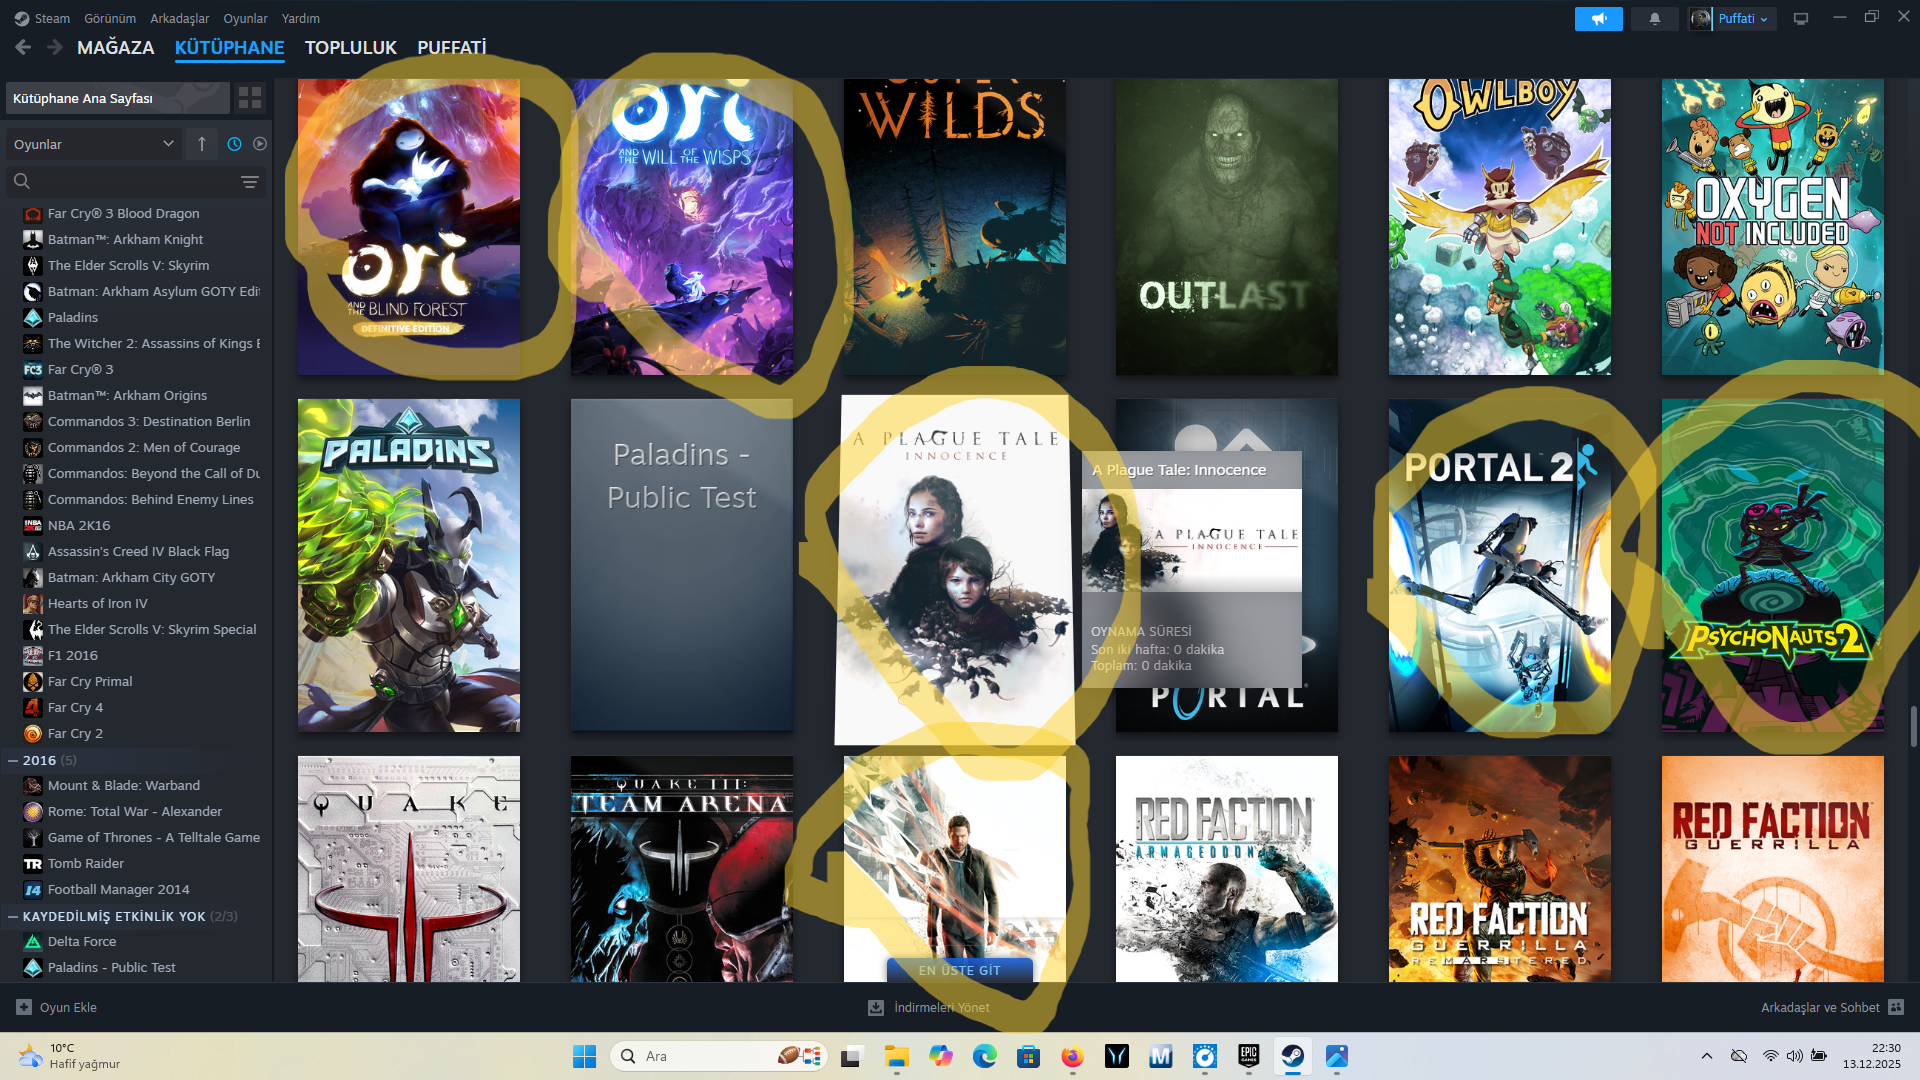Open friends chat icon at bottom right

(x=1896, y=1007)
